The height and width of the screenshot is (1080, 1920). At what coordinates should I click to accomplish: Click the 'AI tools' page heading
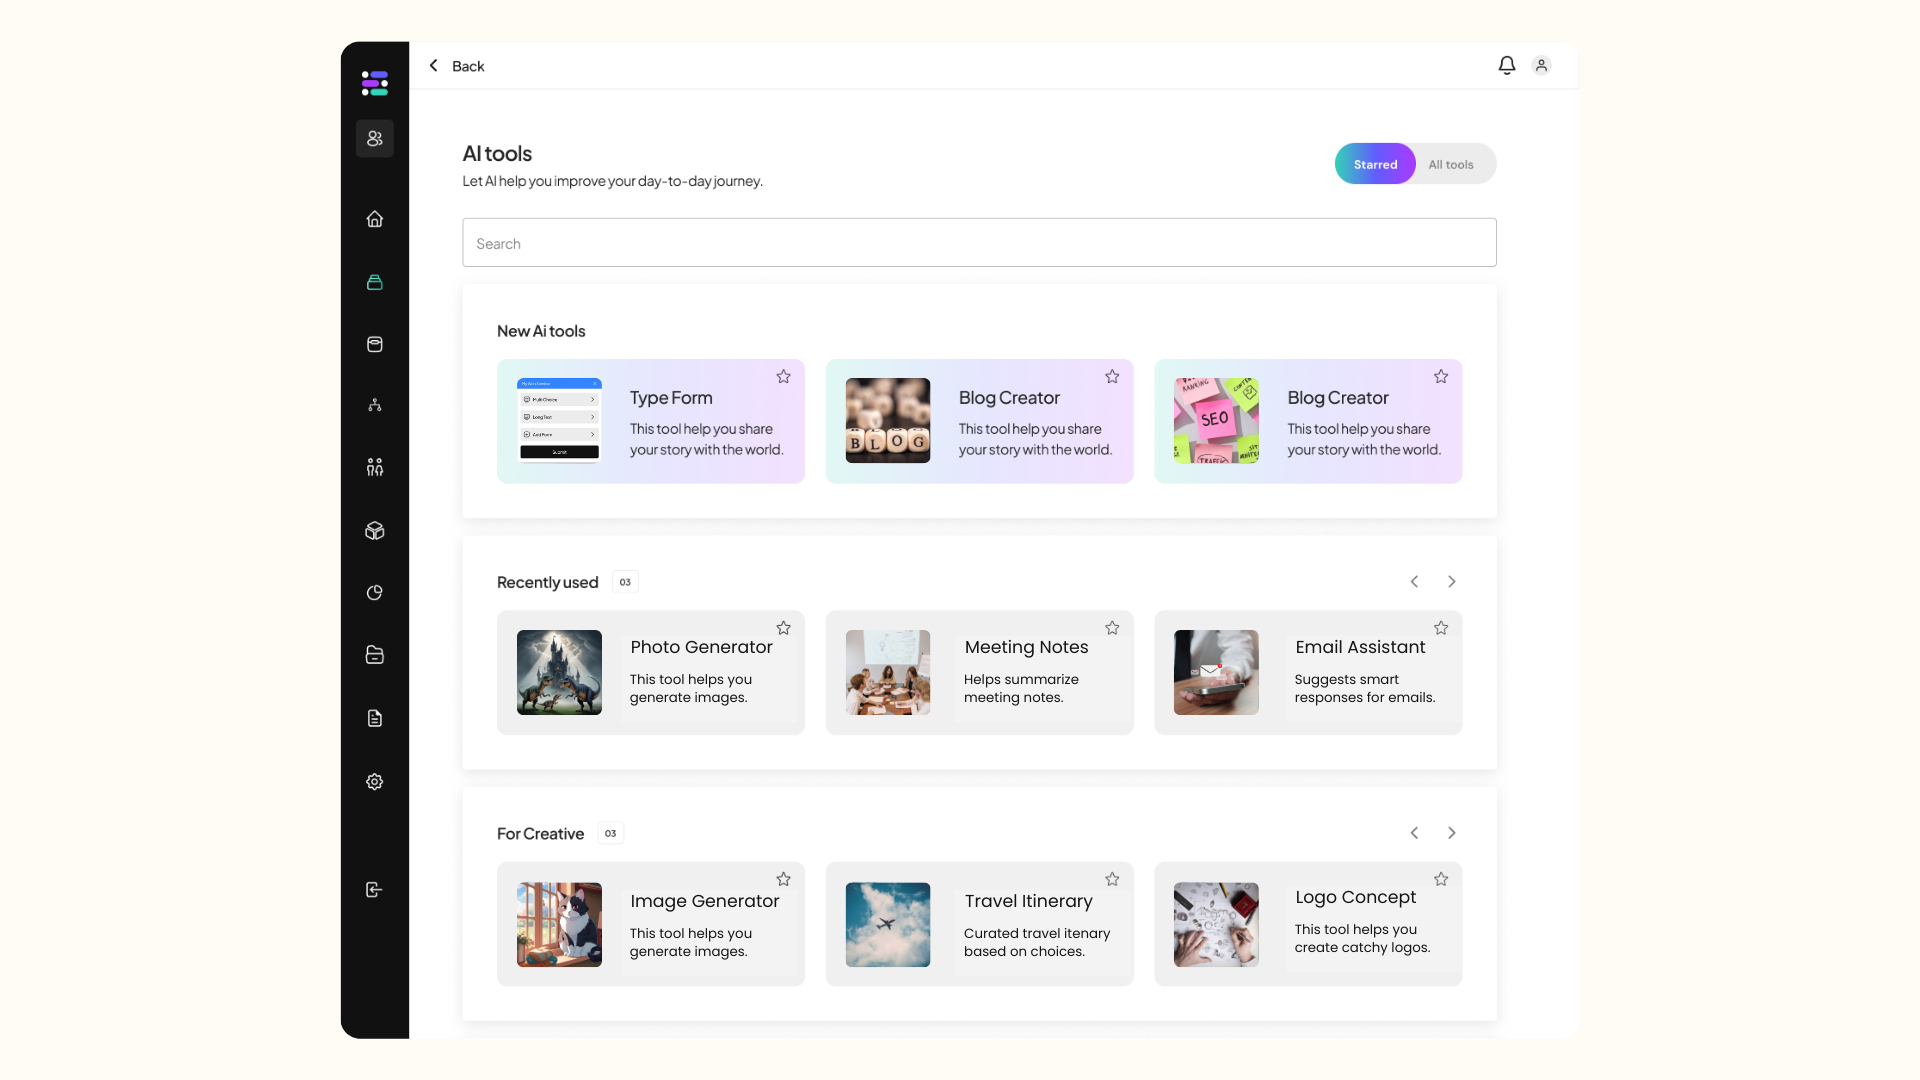pyautogui.click(x=497, y=154)
